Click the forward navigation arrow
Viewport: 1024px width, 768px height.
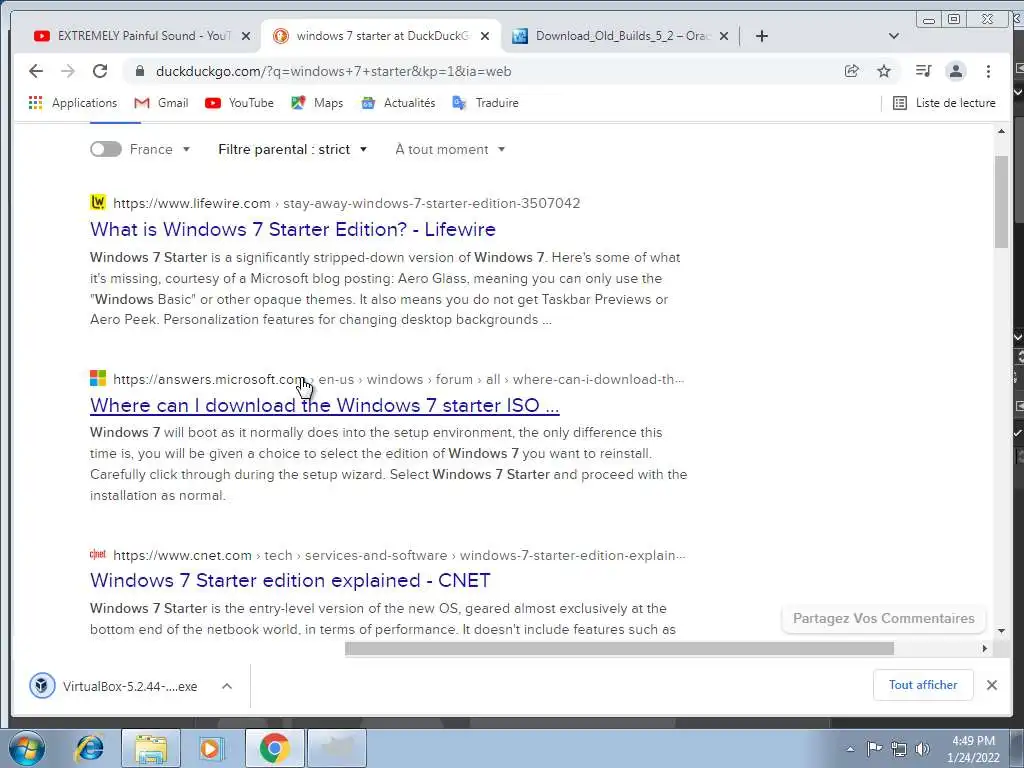pos(68,71)
